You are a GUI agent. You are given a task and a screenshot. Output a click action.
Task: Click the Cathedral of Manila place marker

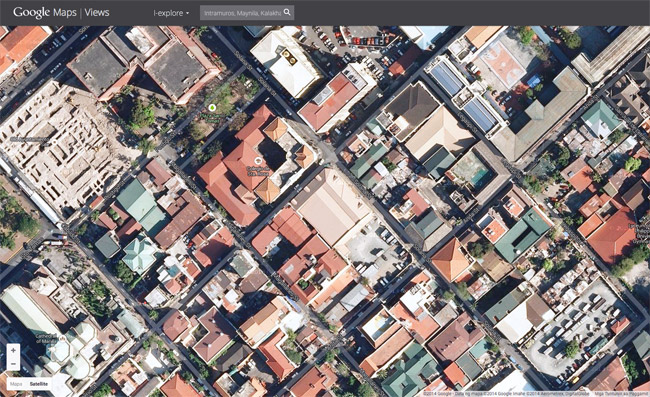point(63,339)
